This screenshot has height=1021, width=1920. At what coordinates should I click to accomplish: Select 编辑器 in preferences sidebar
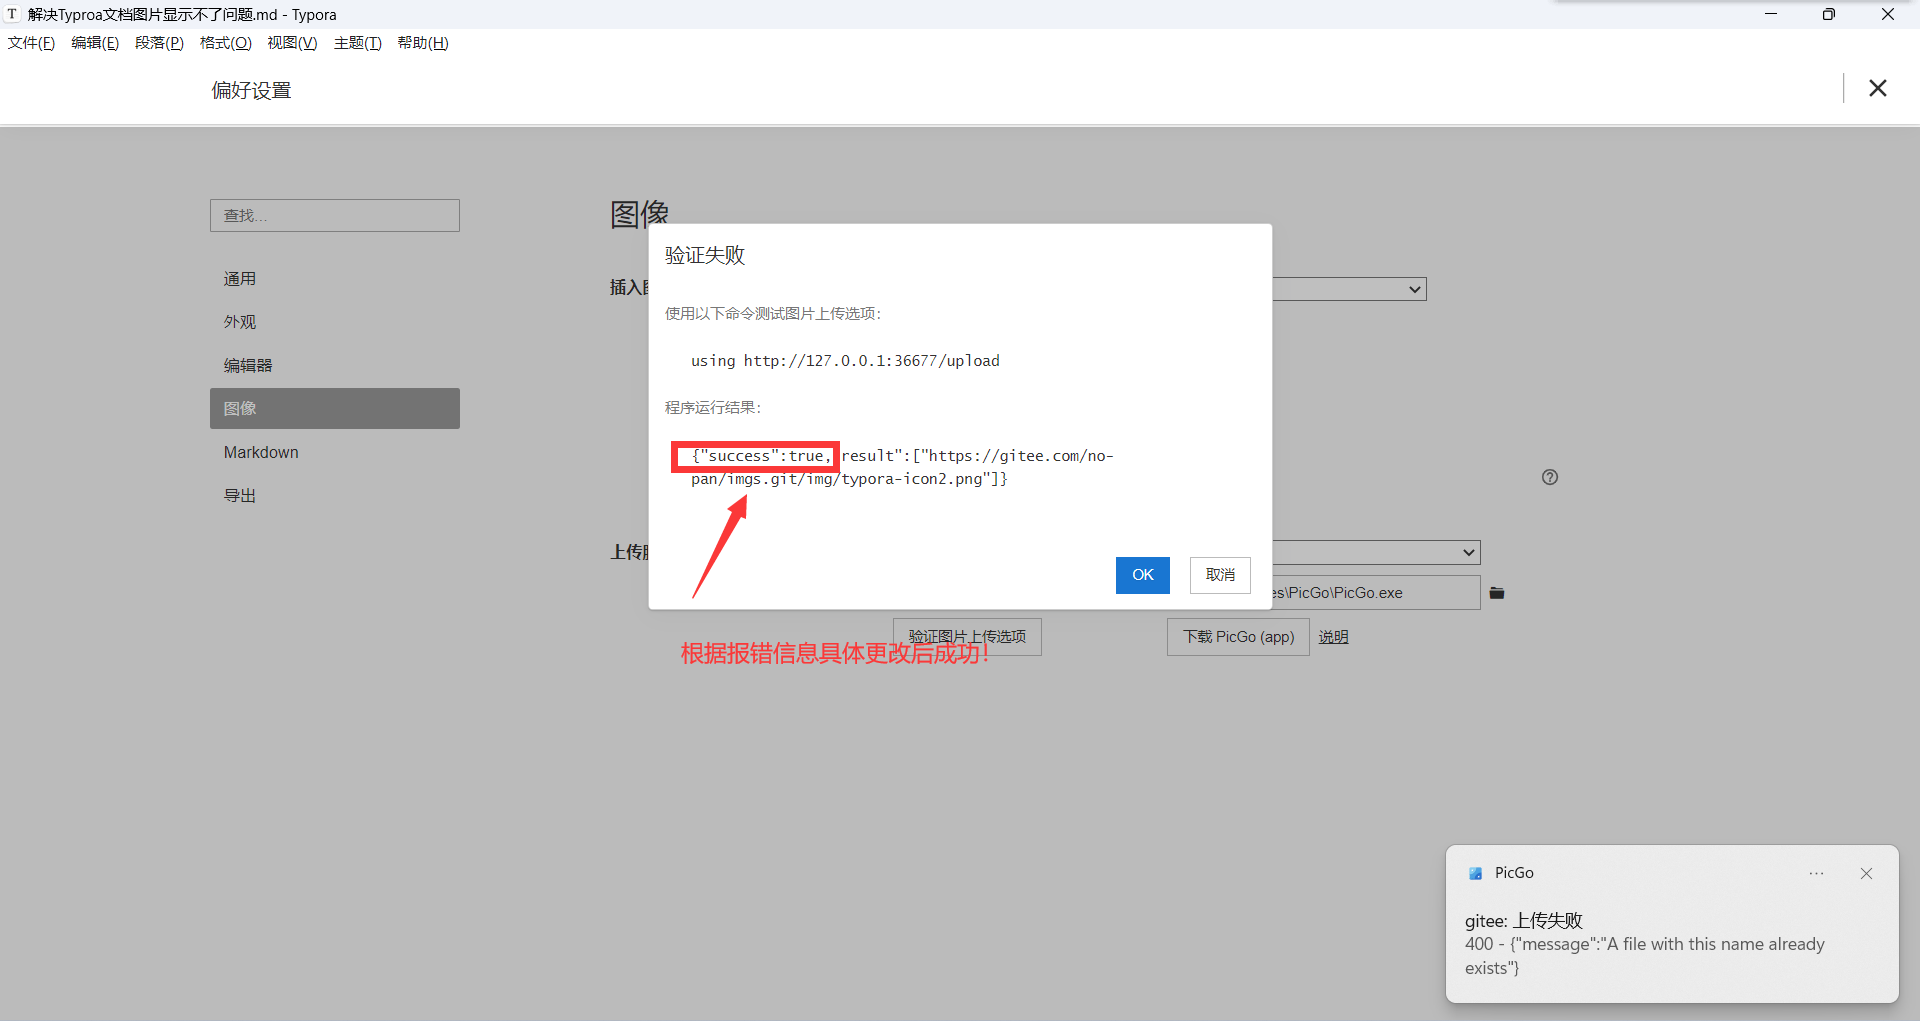coord(335,366)
